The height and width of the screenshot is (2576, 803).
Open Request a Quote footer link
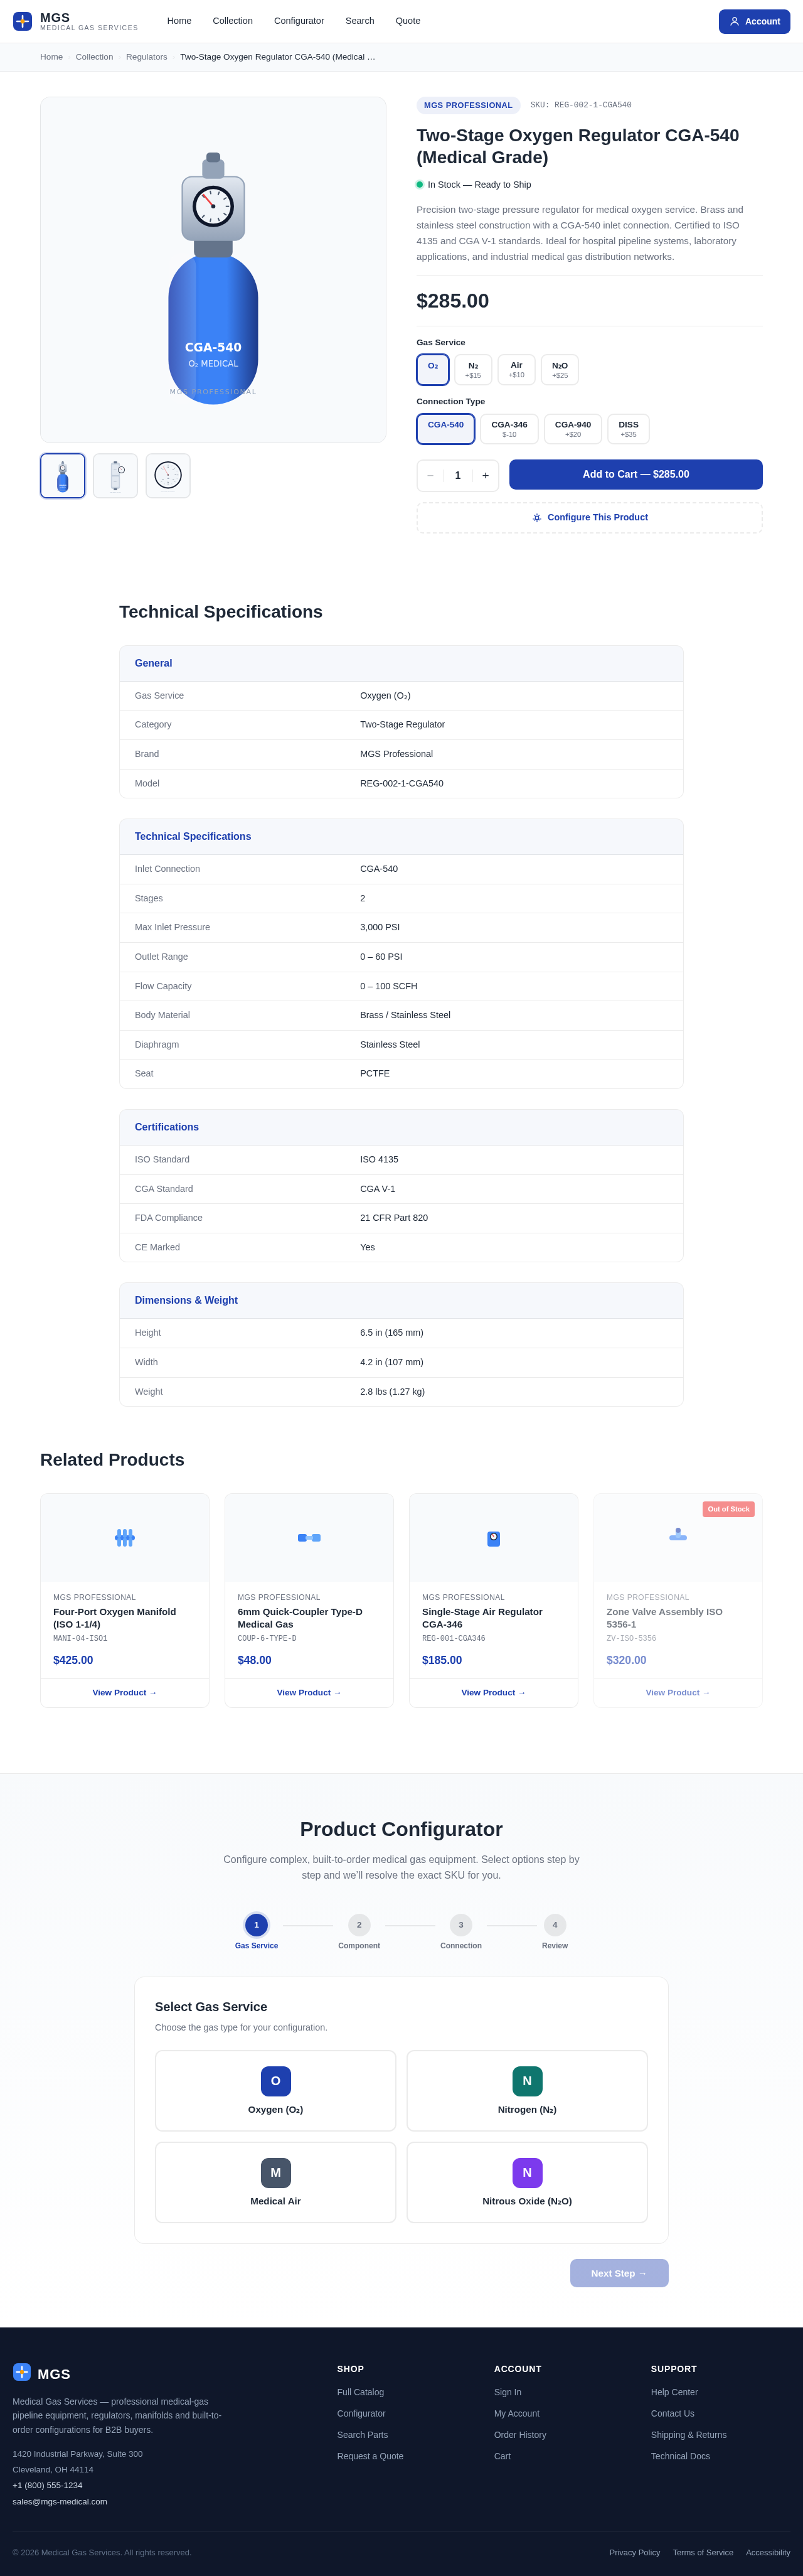370,2456
